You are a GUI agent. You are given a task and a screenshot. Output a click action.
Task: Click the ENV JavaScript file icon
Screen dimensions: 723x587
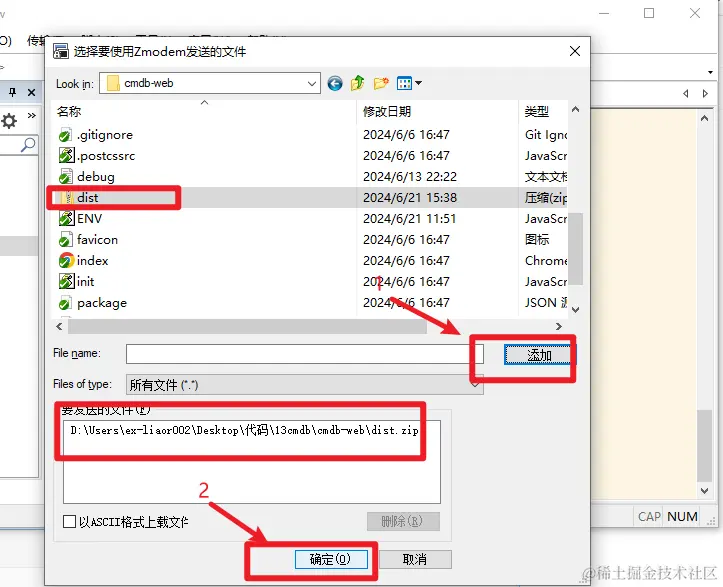click(x=66, y=218)
